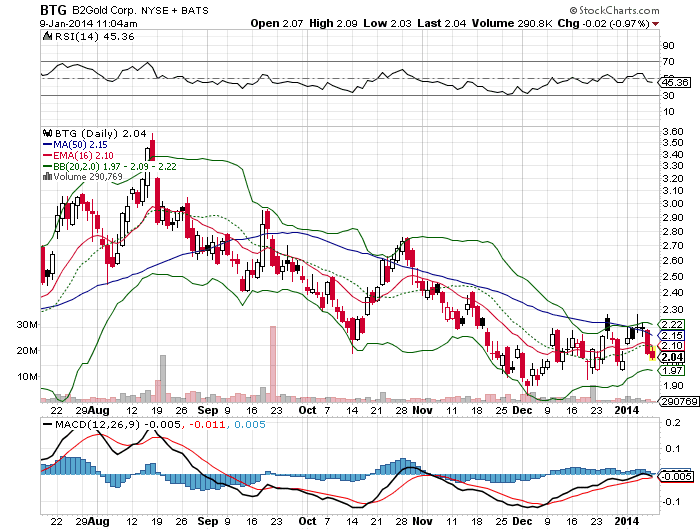Click the Nov label under the price chart
This screenshot has width=700, height=530.
(x=422, y=410)
